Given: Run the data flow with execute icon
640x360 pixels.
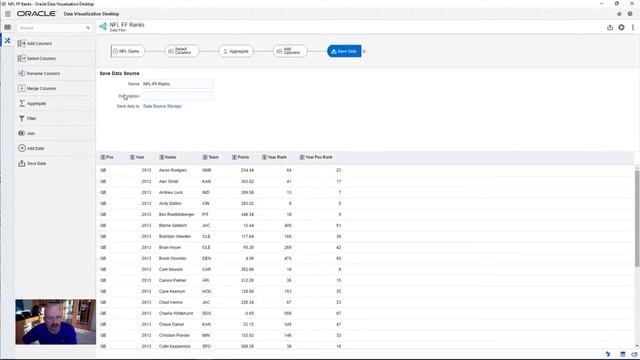Looking at the screenshot, I should pyautogui.click(x=621, y=27).
